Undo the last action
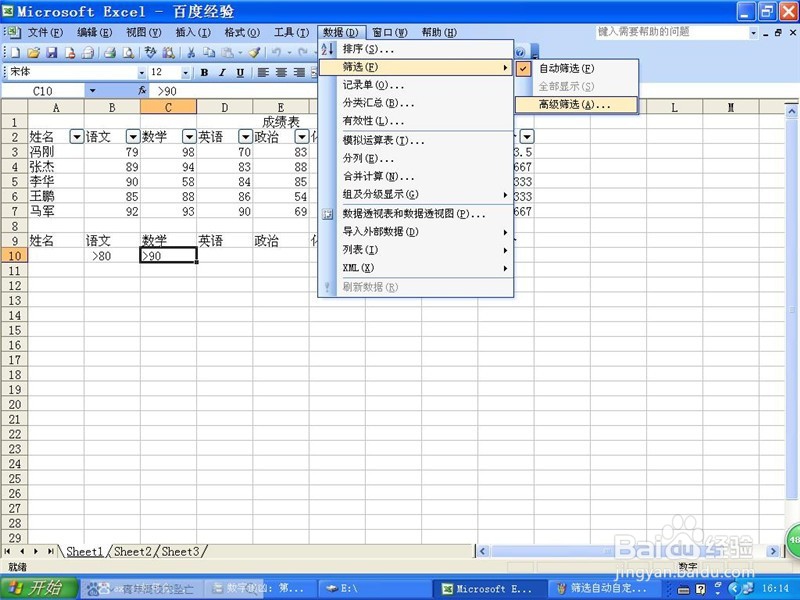The width and height of the screenshot is (800, 600). coord(276,52)
